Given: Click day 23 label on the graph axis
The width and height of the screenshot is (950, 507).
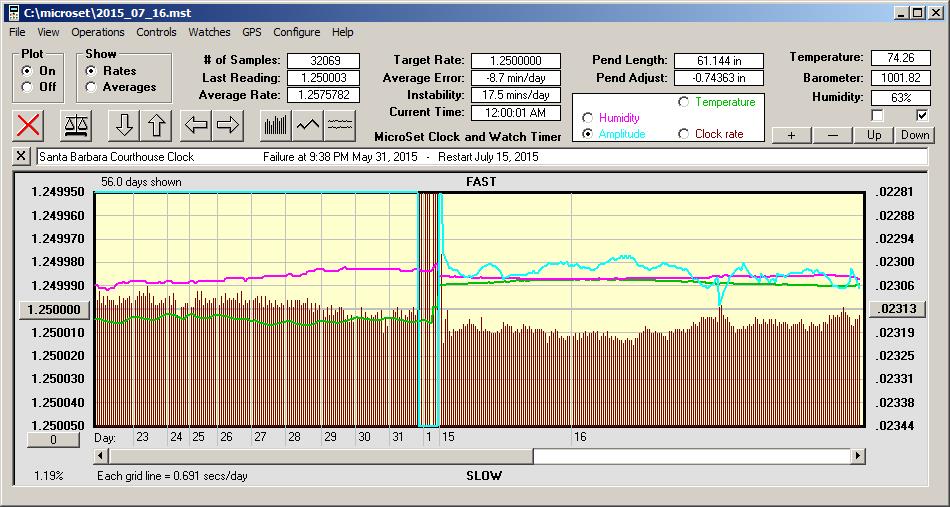Looking at the screenshot, I should pyautogui.click(x=142, y=437).
